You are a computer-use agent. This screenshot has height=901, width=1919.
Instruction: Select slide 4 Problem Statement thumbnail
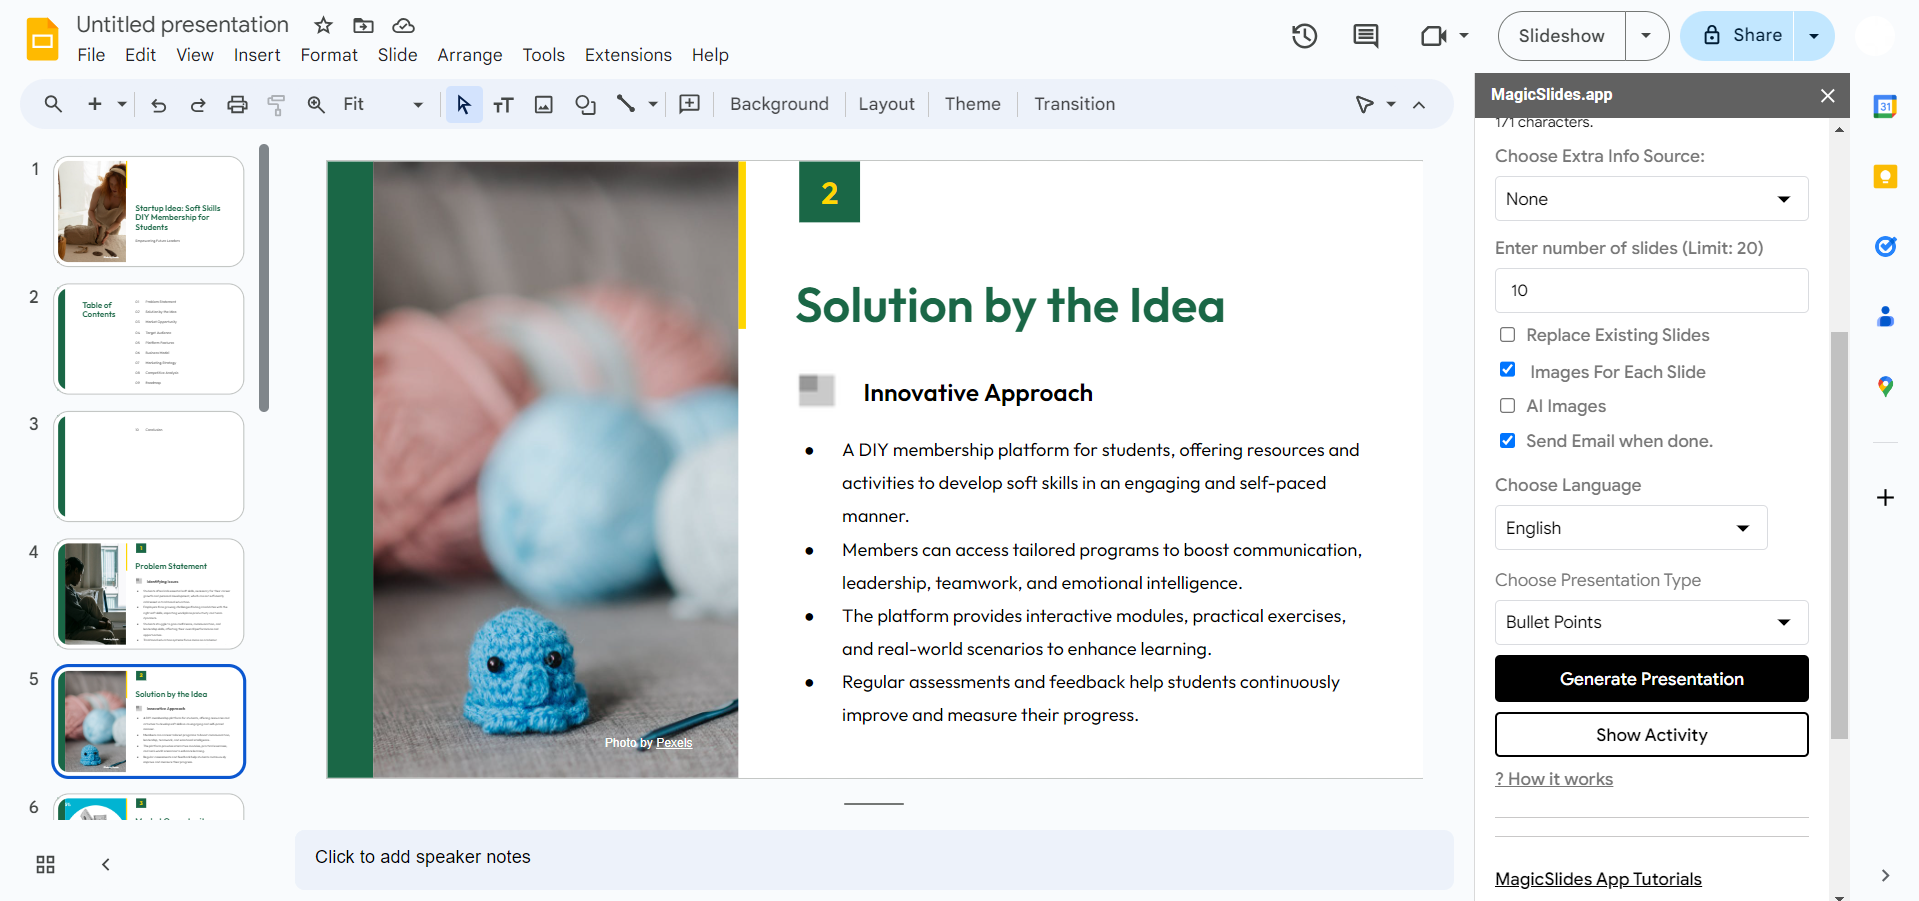[x=149, y=594]
